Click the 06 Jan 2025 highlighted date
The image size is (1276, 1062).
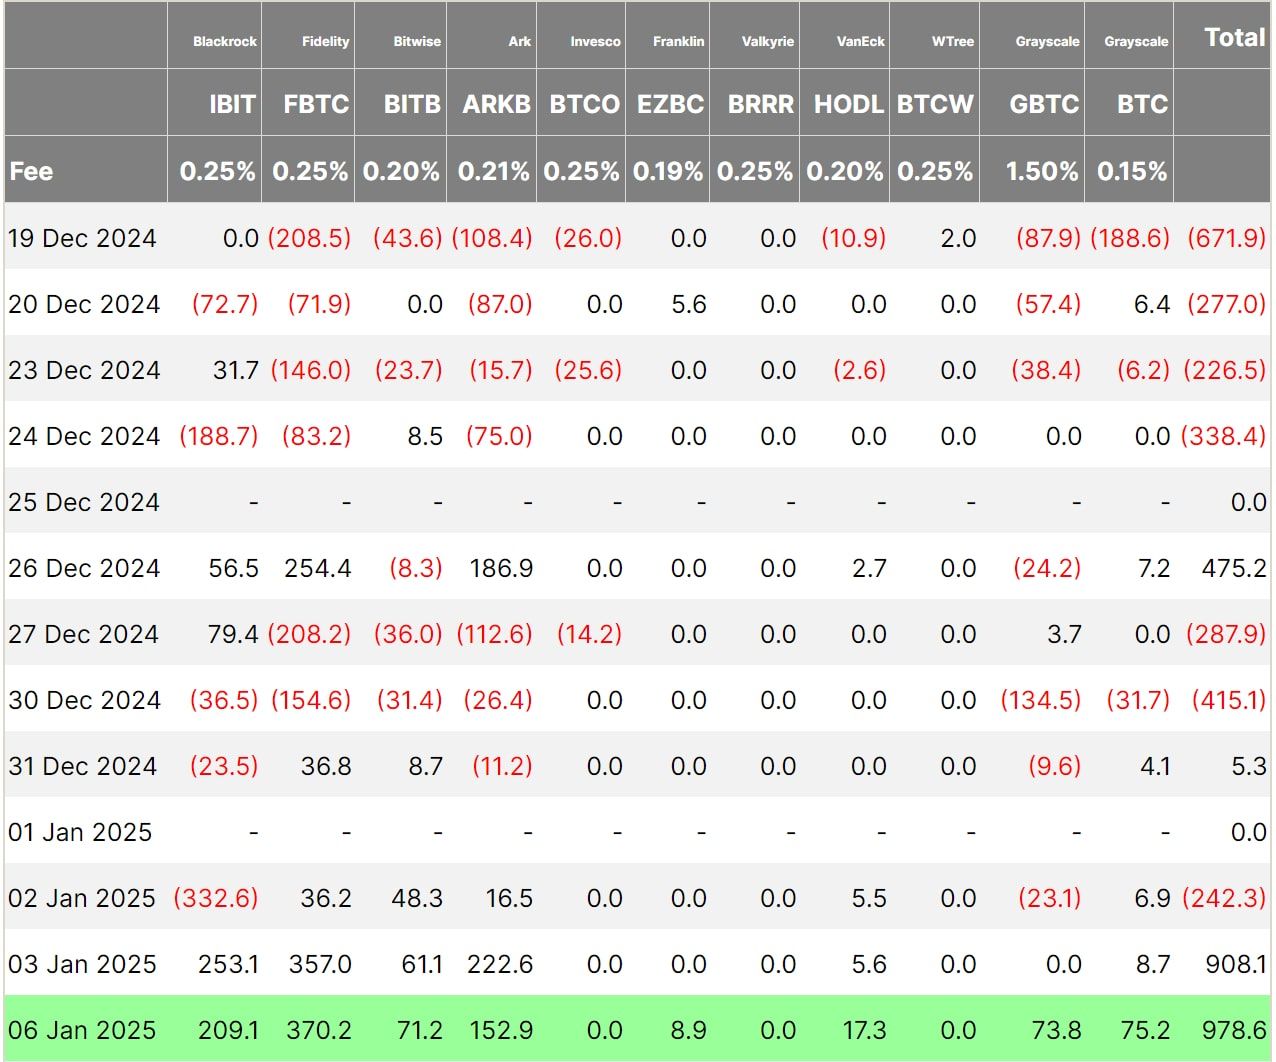pos(82,1030)
